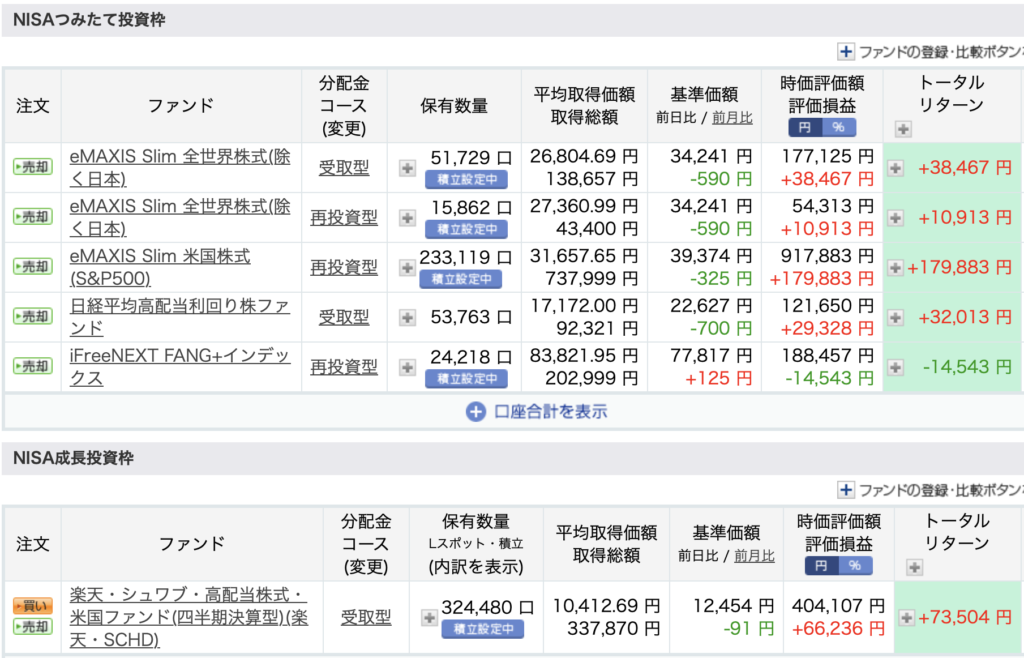This screenshot has height=658, width=1024.
Task: Sort by 前月比 in つみたて table header
Action: coord(732,118)
